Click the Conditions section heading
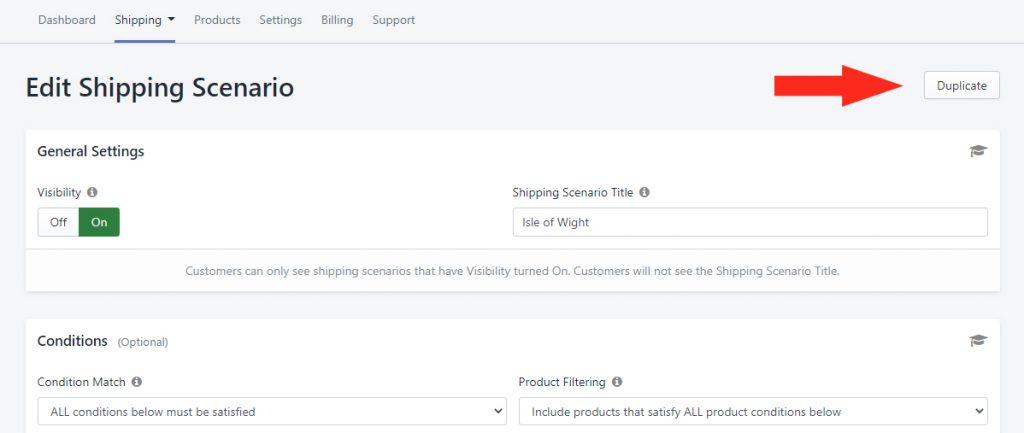Viewport: 1024px width, 433px height. point(72,341)
